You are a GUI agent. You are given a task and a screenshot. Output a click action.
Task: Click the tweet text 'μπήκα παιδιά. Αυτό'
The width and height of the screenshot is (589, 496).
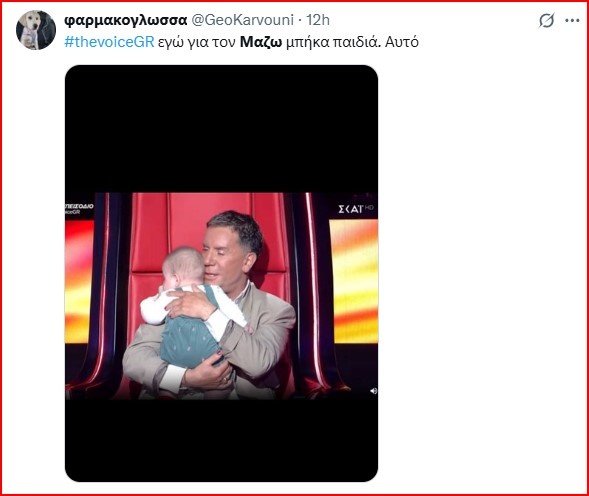352,42
